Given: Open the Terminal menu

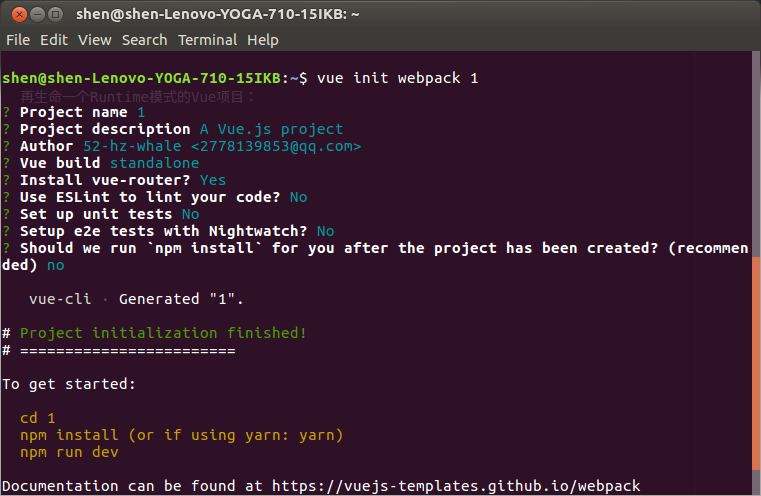Looking at the screenshot, I should point(207,40).
